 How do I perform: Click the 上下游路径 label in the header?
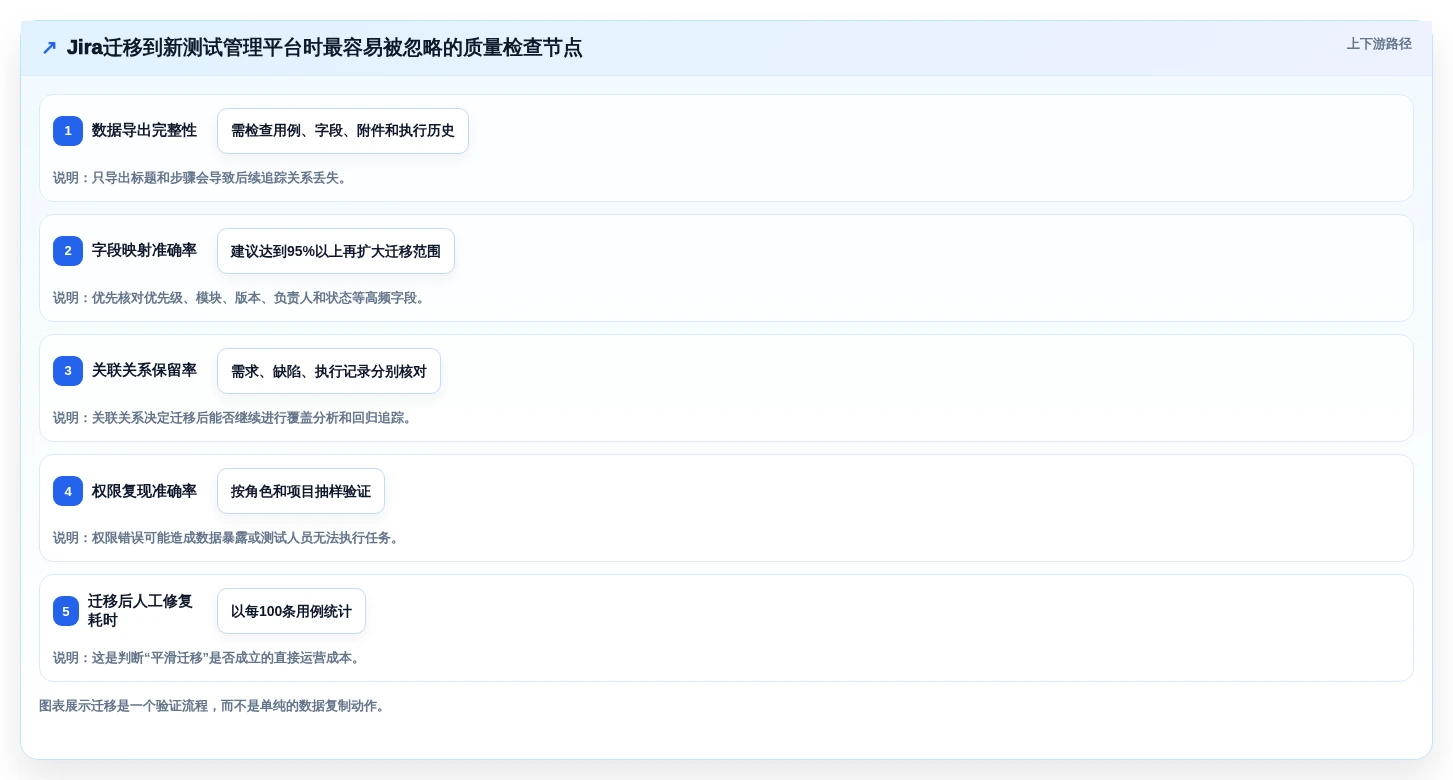tap(1379, 44)
